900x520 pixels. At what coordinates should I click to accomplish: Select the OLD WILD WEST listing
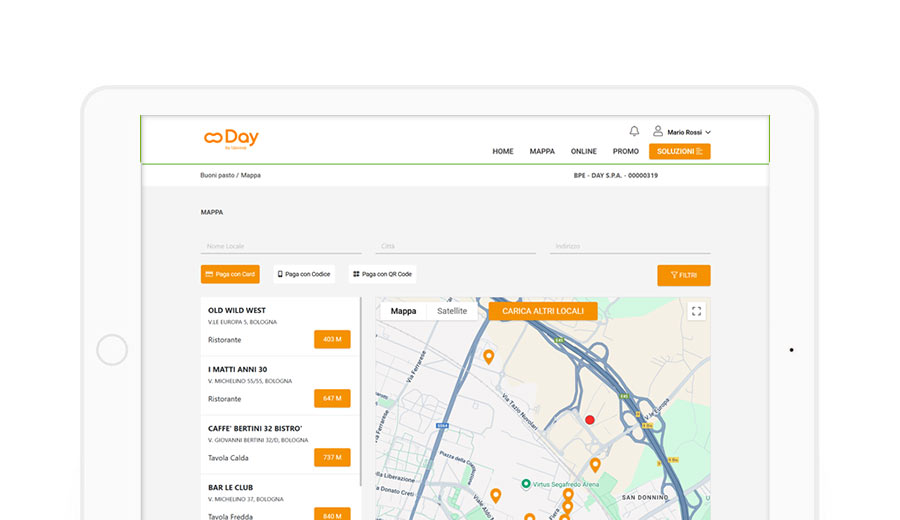click(x=280, y=327)
